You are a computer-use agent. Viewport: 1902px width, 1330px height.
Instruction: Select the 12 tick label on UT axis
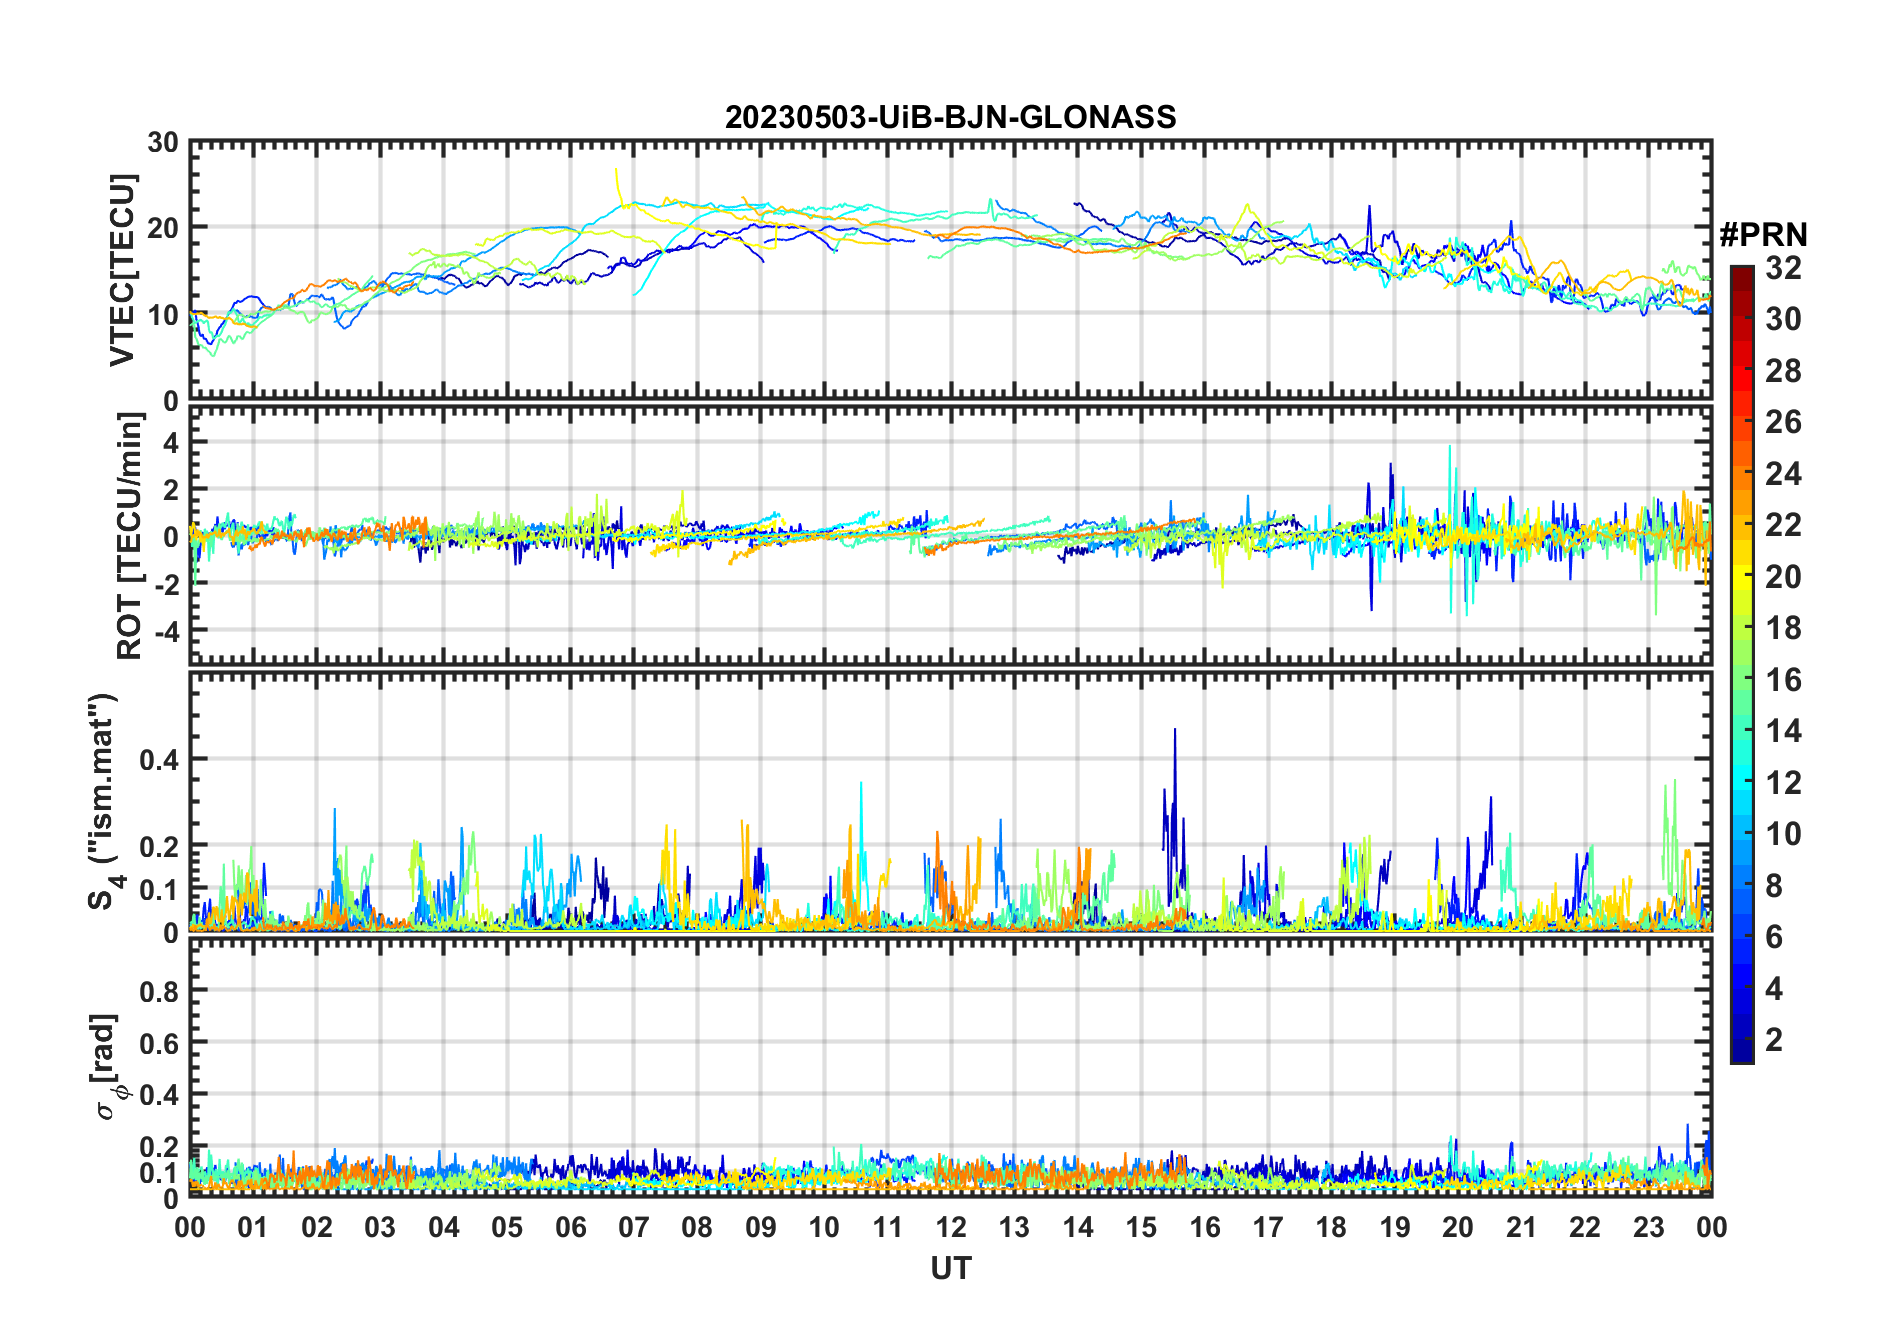point(950,1227)
